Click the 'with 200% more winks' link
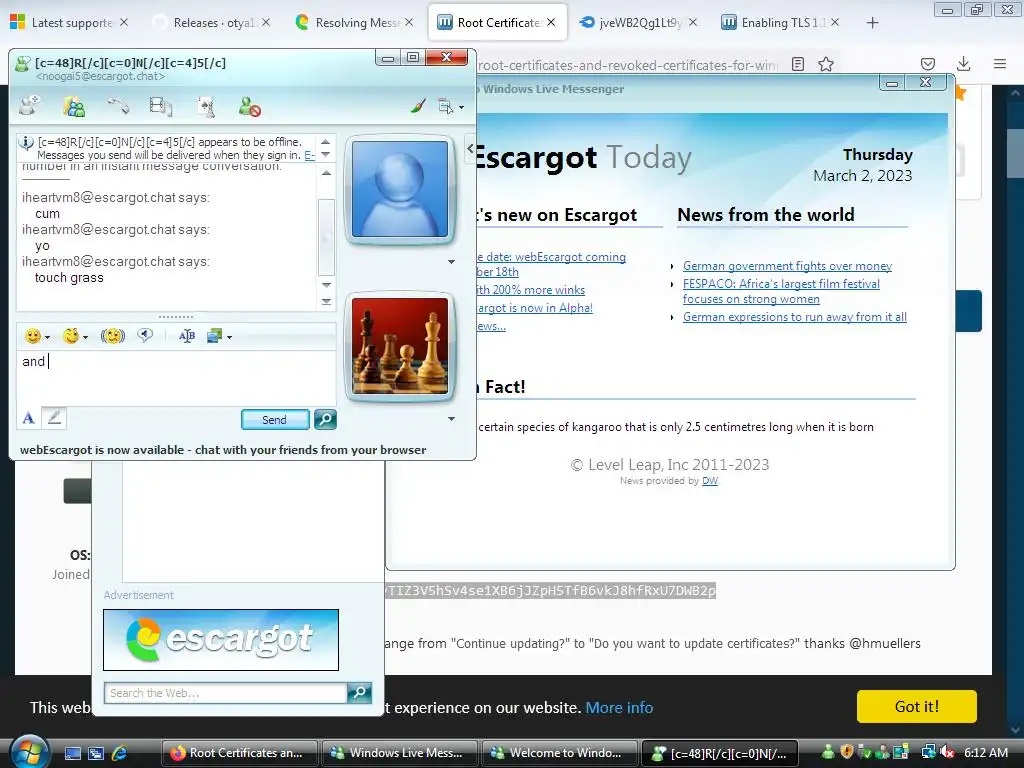This screenshot has height=768, width=1024. coord(531,290)
